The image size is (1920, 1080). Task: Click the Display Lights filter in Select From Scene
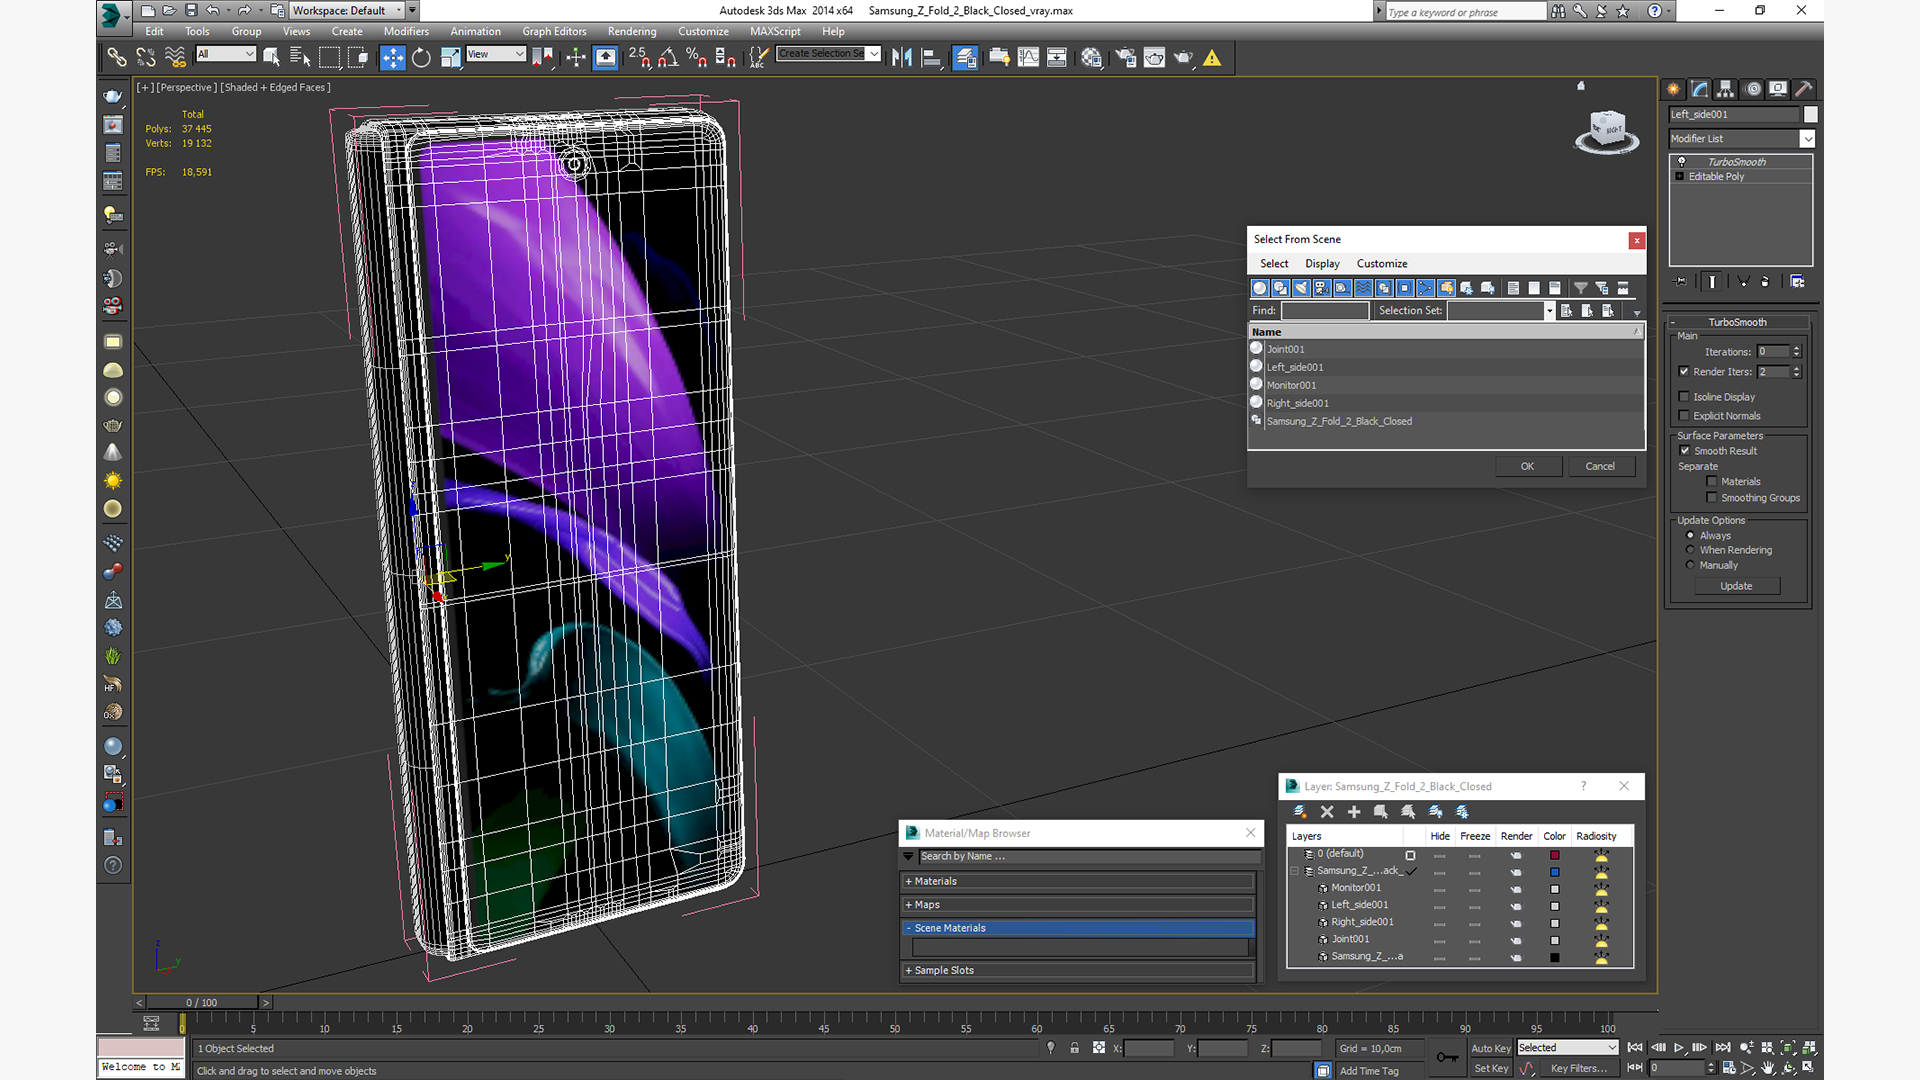coord(1301,288)
